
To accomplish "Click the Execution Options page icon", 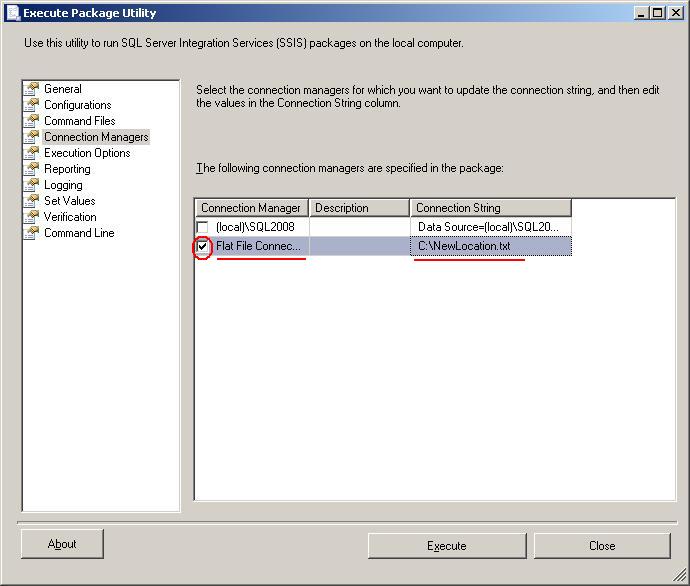I will click(x=32, y=153).
